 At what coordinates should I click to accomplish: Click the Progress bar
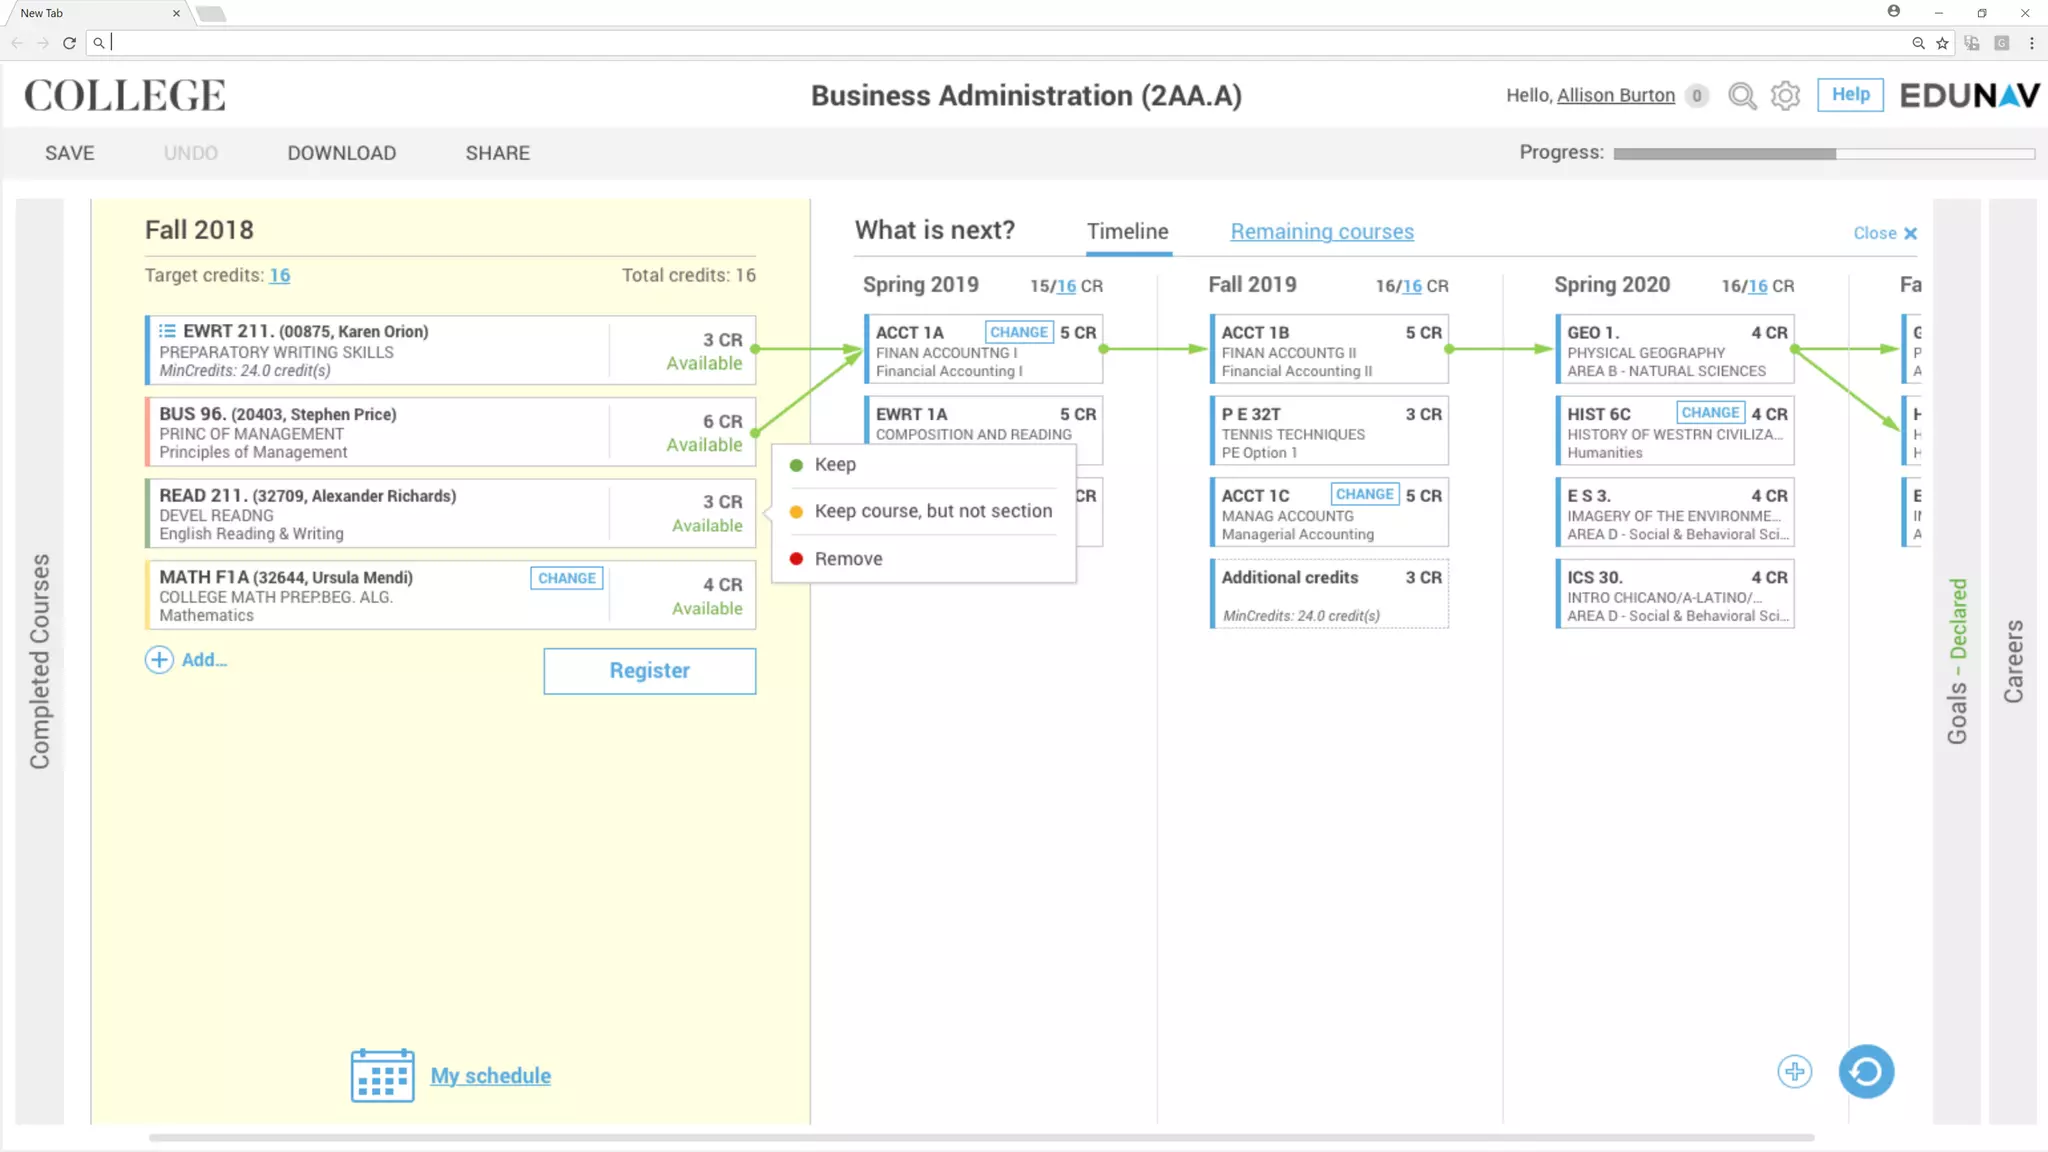[x=1823, y=154]
